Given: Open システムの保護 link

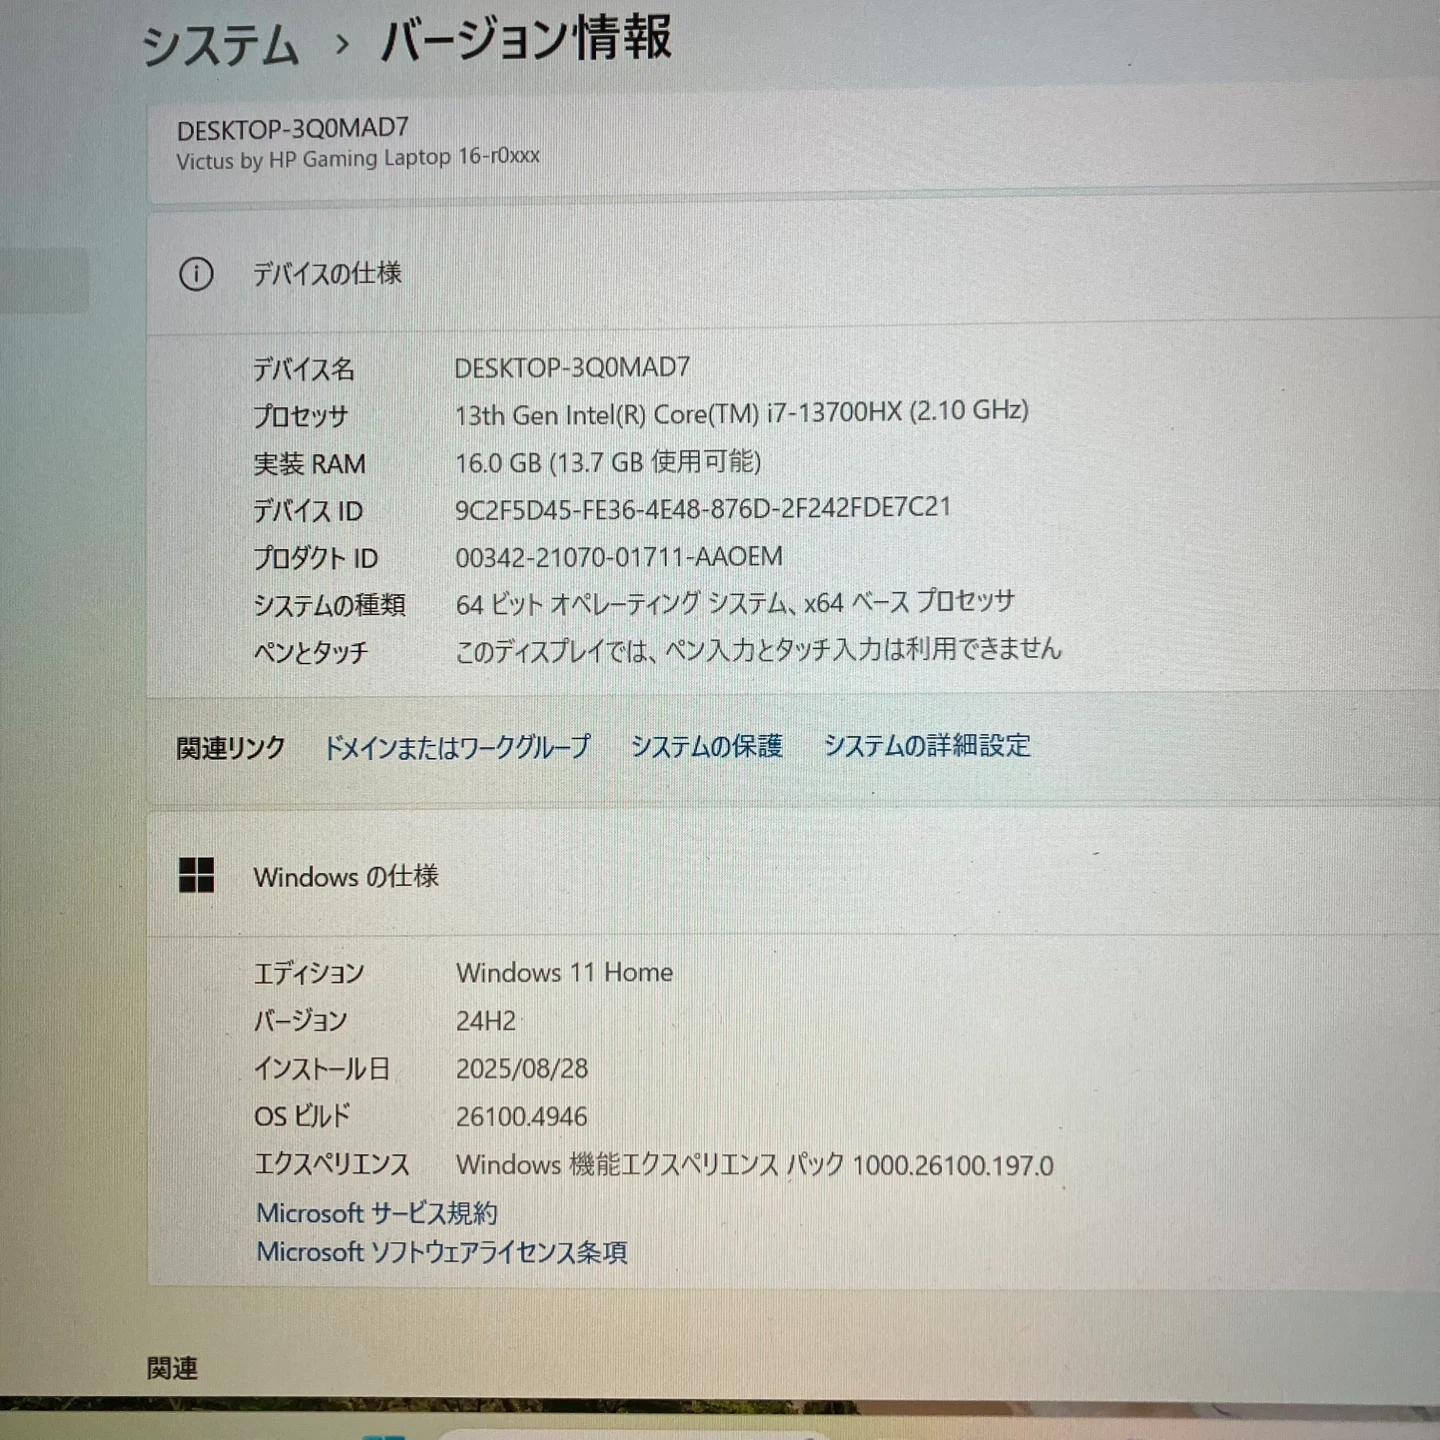Looking at the screenshot, I should coord(707,746).
